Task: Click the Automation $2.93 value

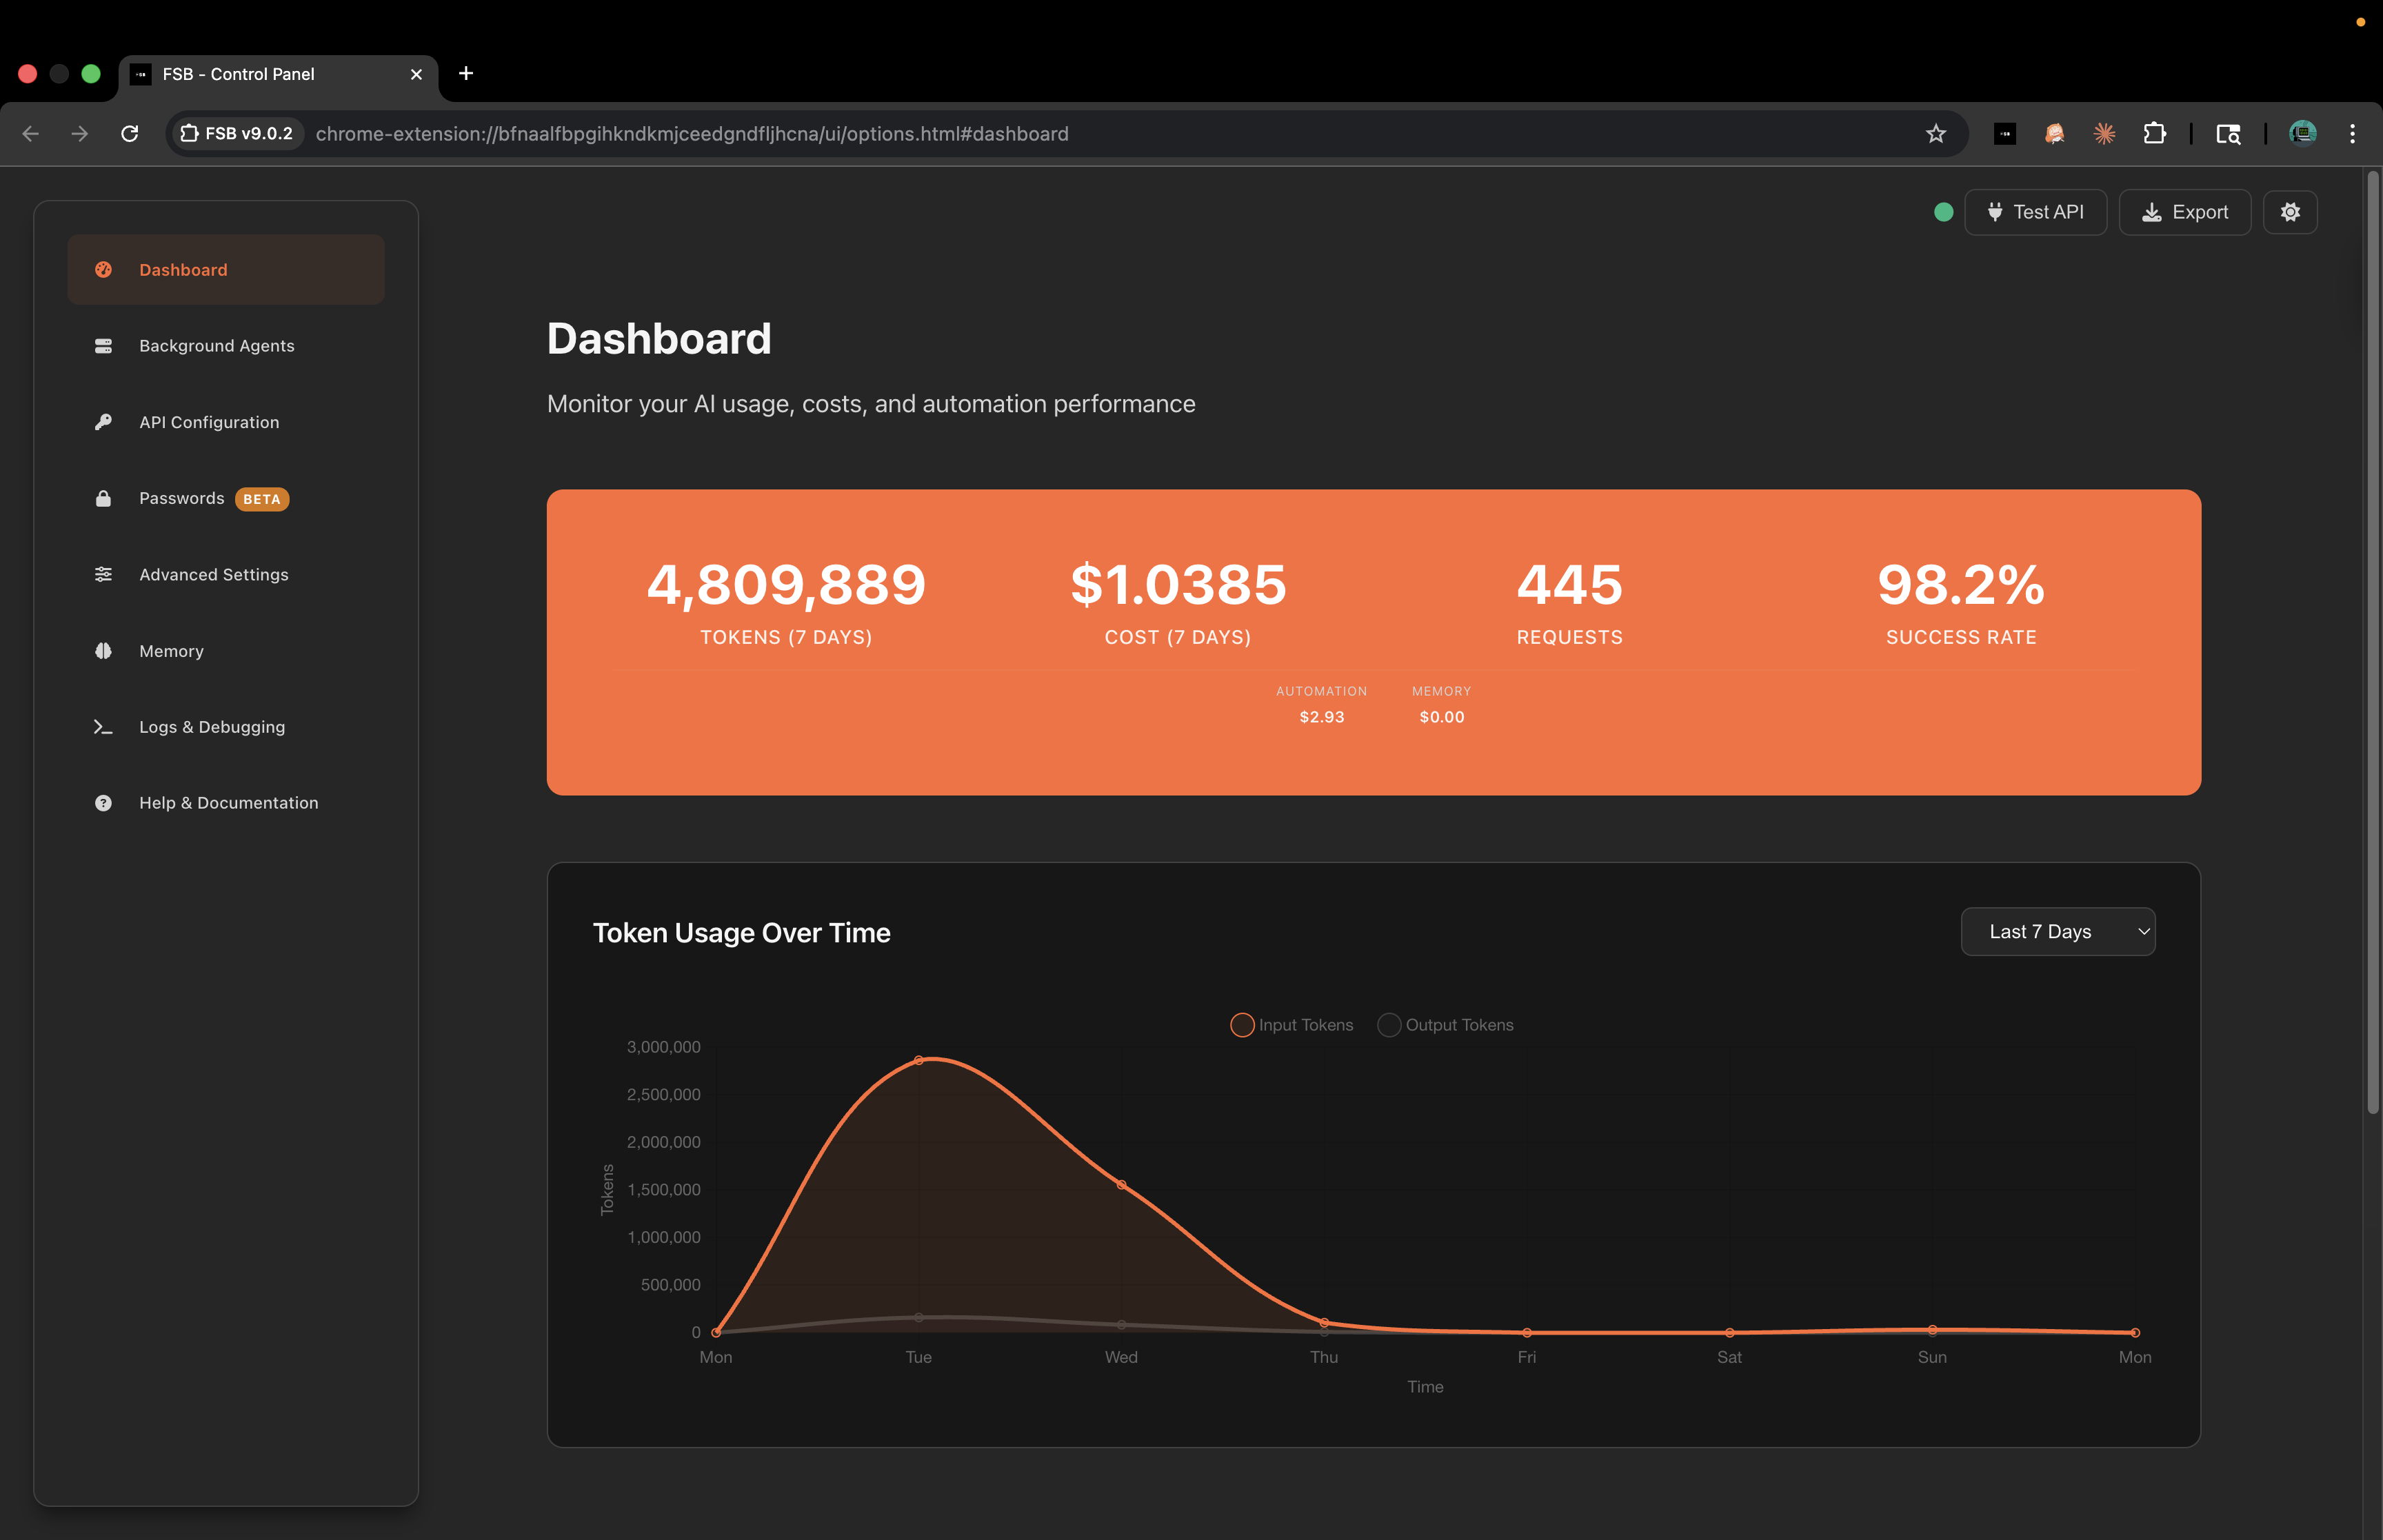Action: pos(1322,717)
